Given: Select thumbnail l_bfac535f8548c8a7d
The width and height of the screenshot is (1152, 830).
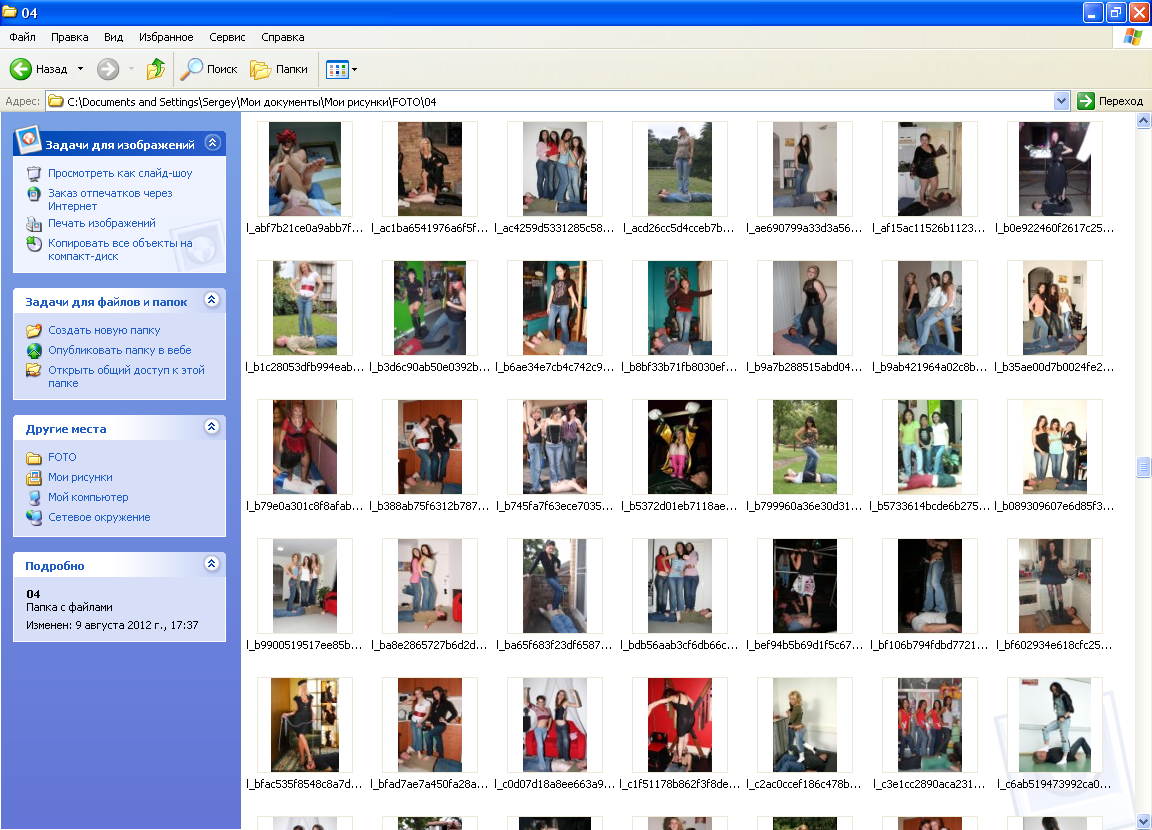Looking at the screenshot, I should 305,724.
